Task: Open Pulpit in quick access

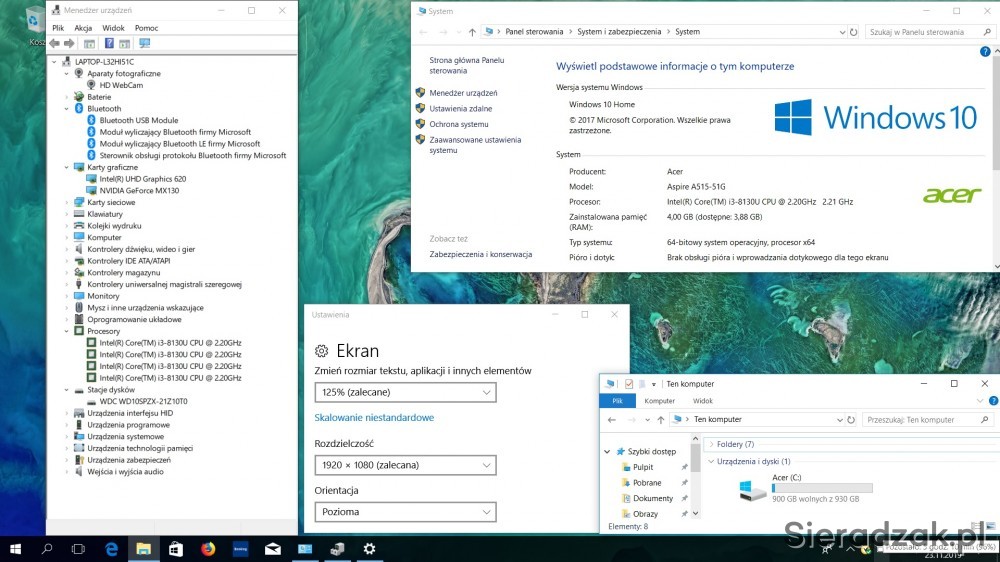Action: 643,467
